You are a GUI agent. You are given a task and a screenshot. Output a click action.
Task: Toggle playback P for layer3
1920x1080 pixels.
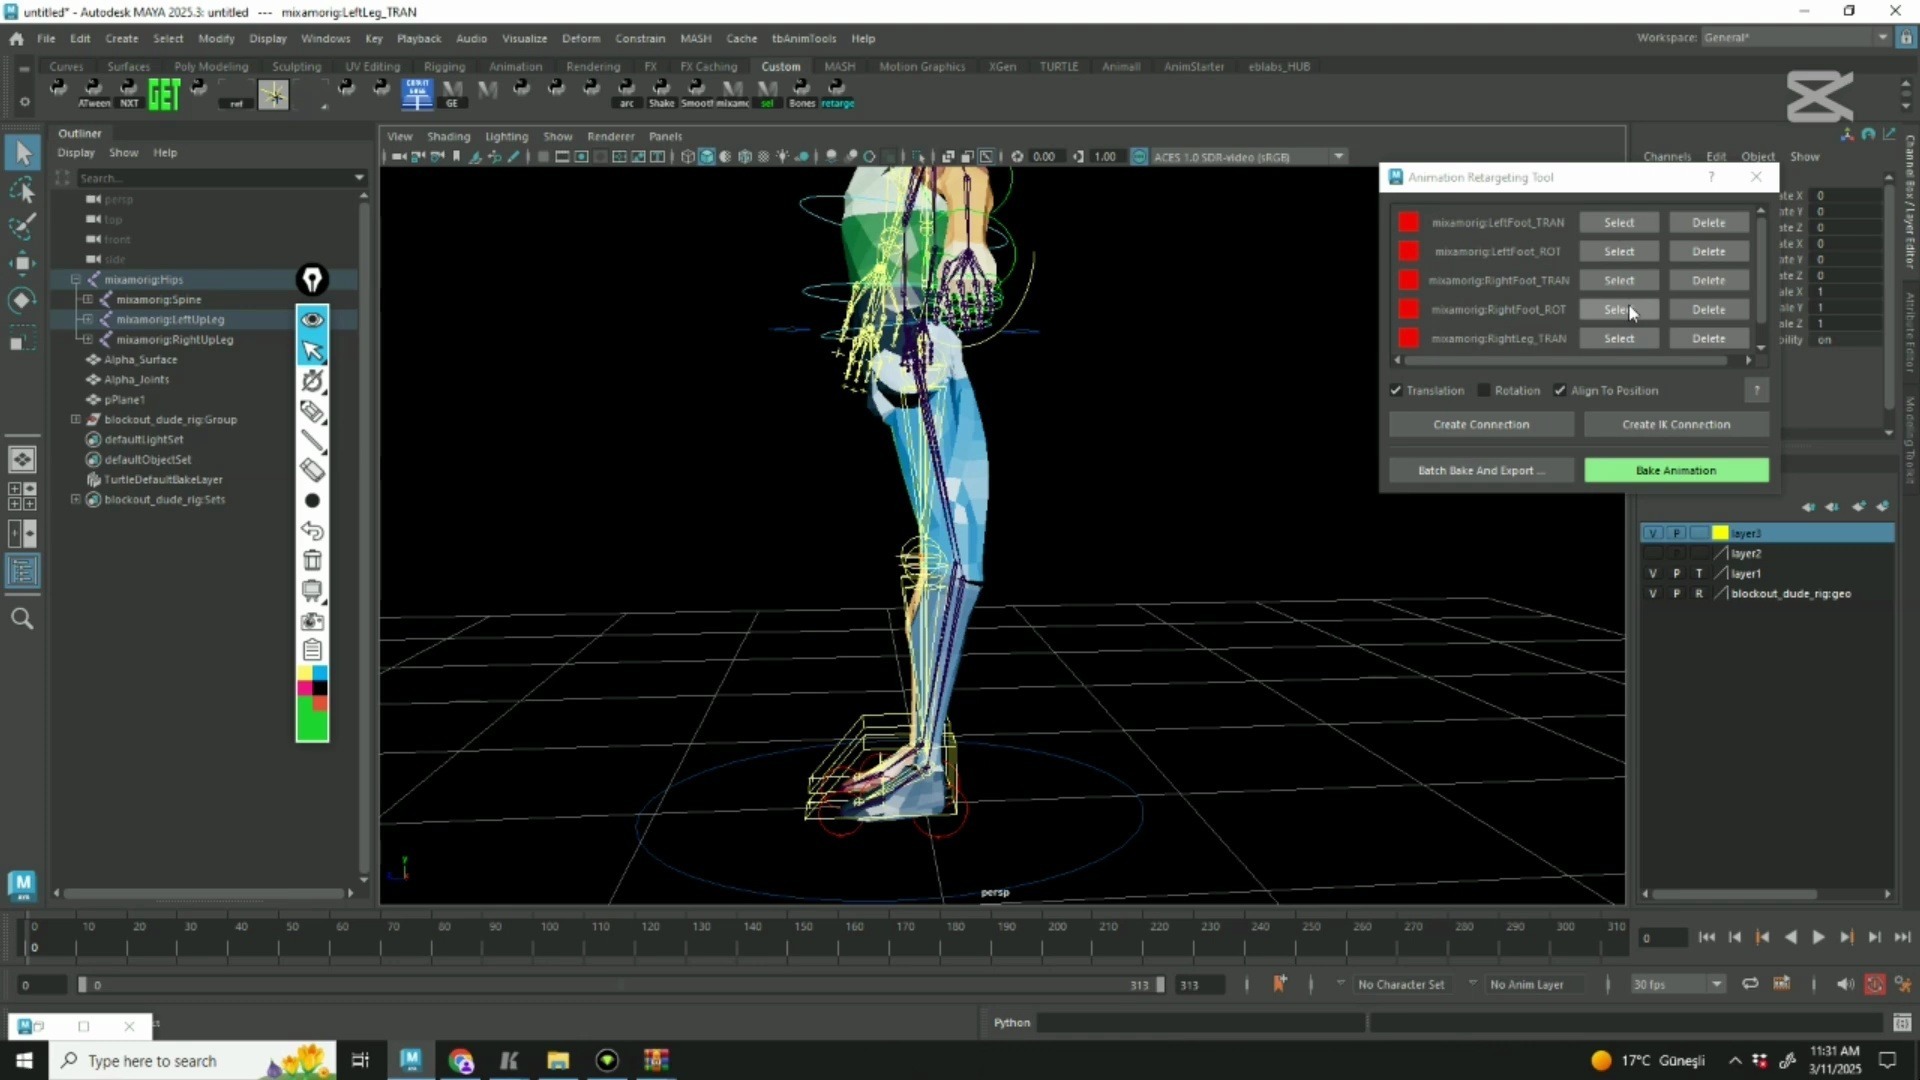coord(1677,534)
